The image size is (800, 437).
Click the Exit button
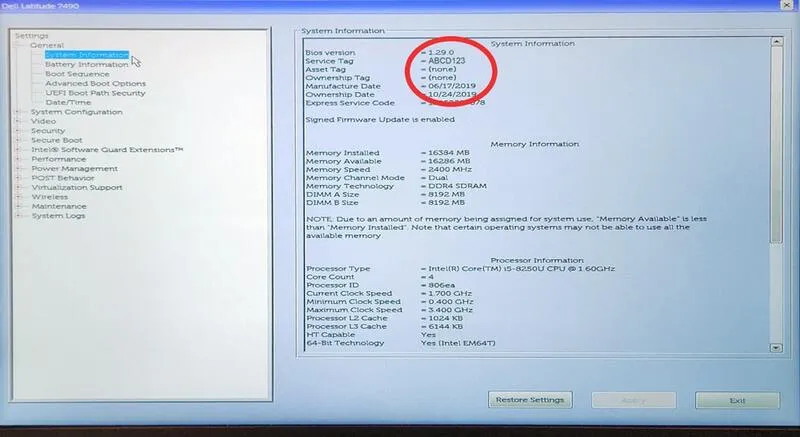(737, 400)
